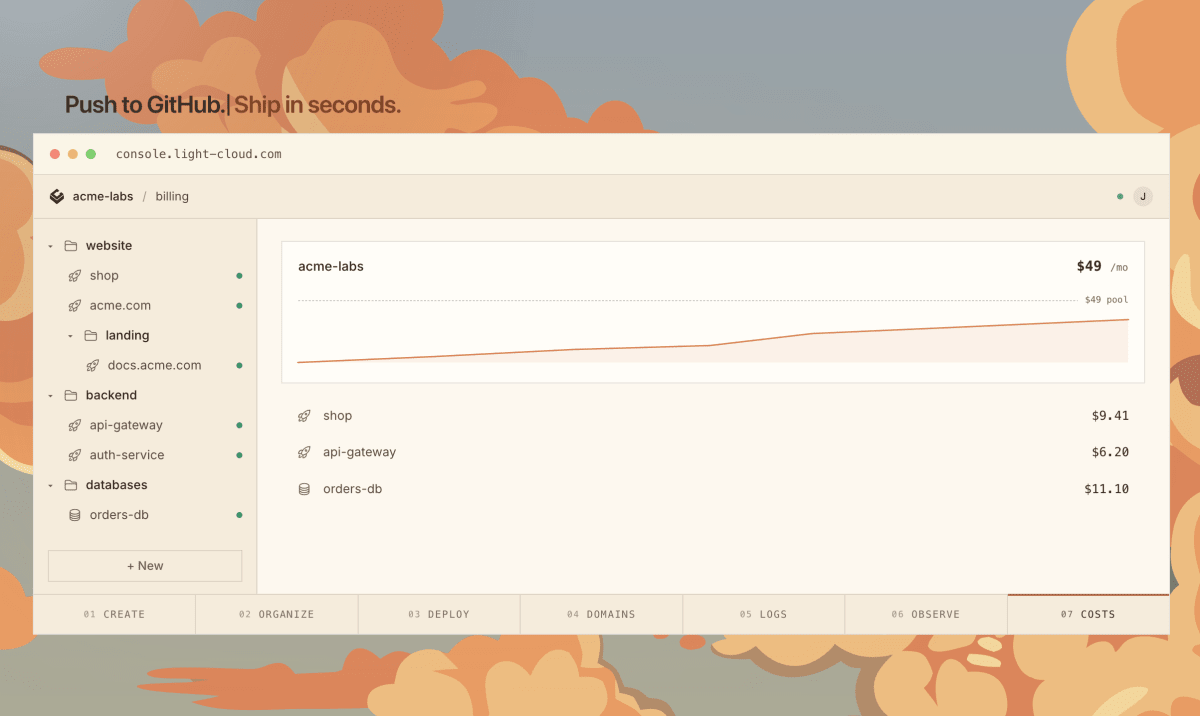Screen dimensions: 1200x716
Task: Click the backend folder label
Action: click(111, 396)
